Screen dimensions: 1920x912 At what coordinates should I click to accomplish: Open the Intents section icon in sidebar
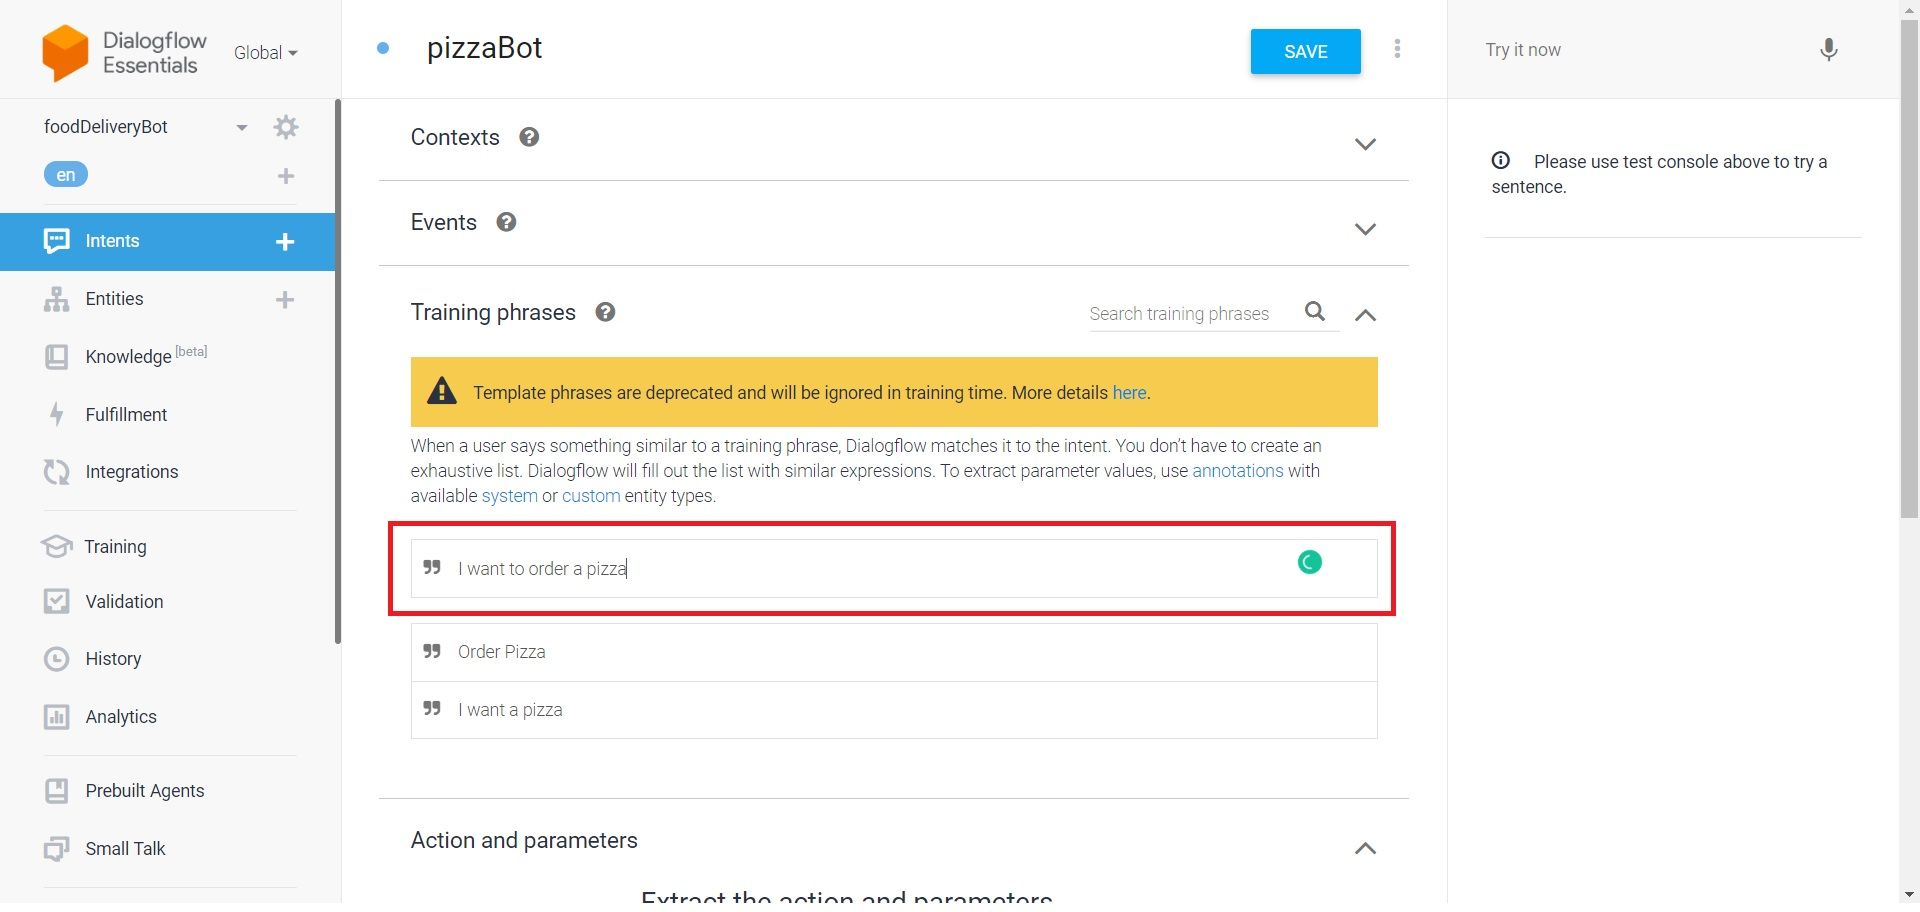tap(56, 240)
